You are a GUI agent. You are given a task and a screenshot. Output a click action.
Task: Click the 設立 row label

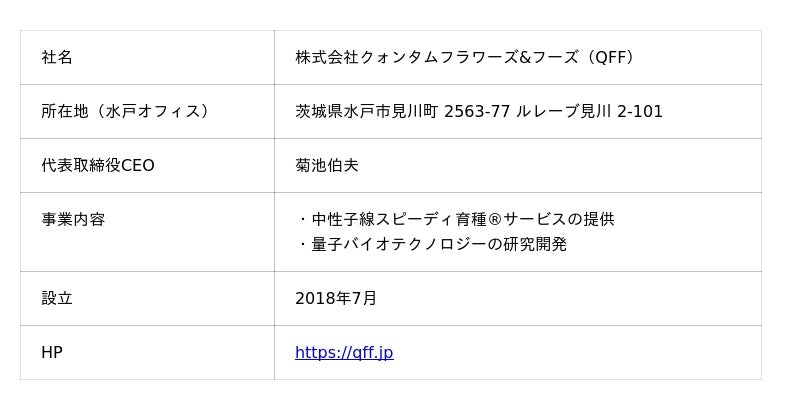(57, 298)
